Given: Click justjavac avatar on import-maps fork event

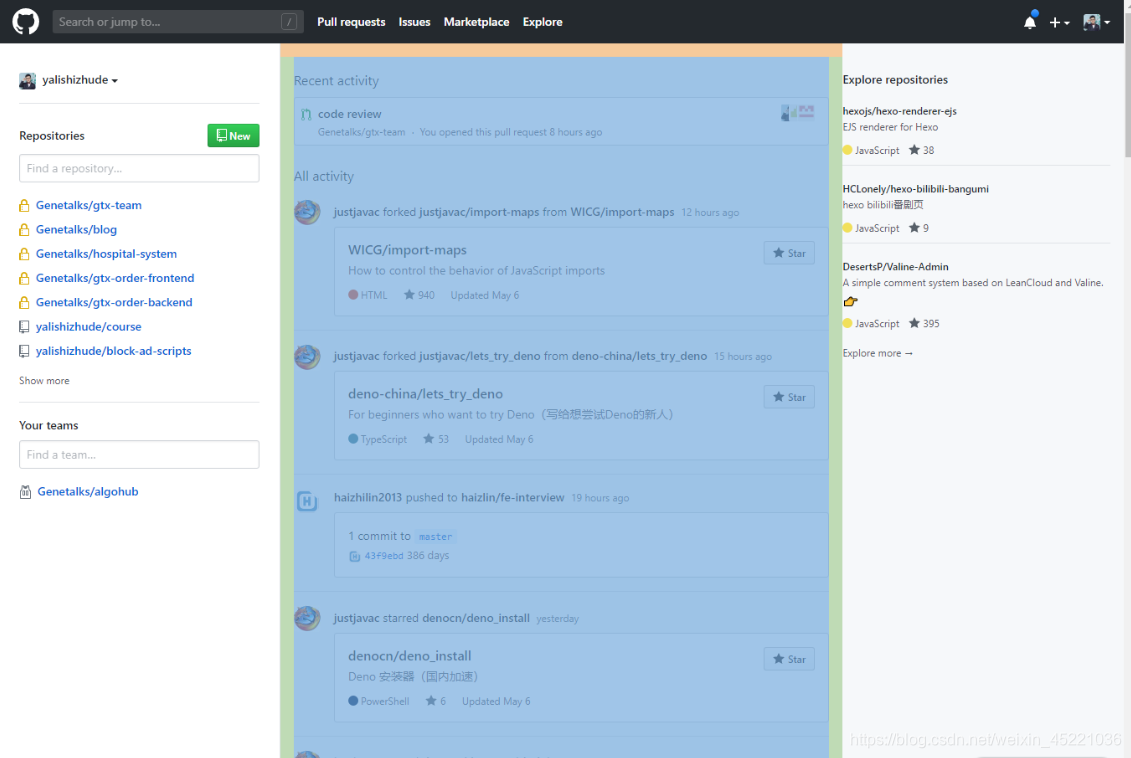Looking at the screenshot, I should click(x=307, y=212).
